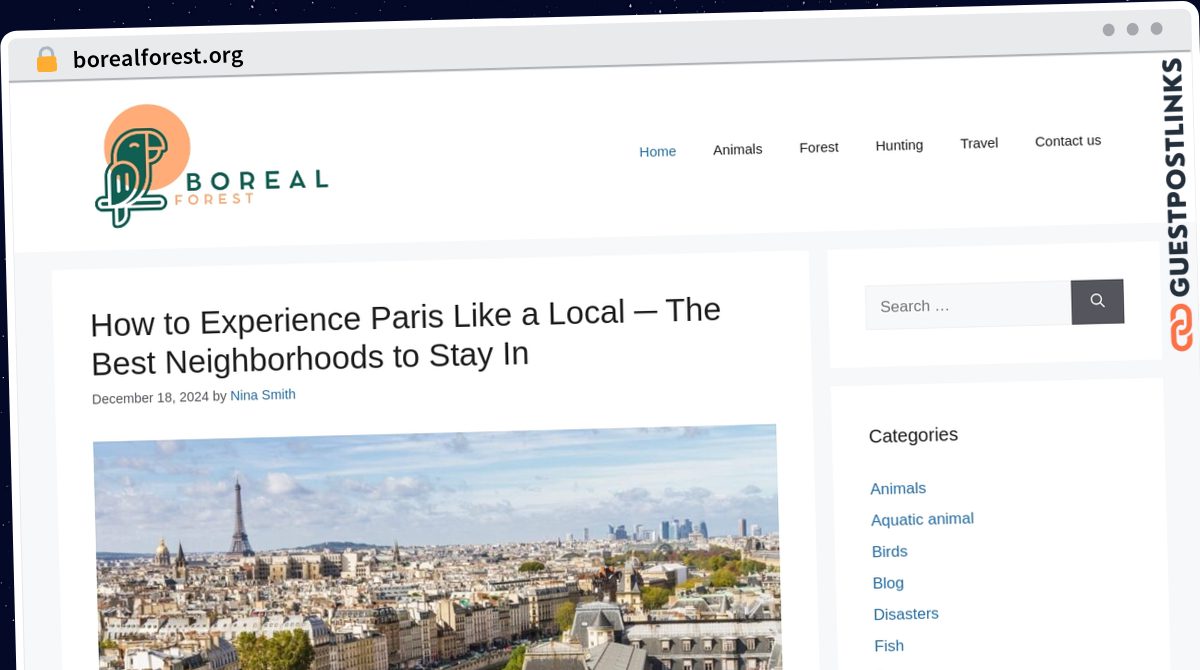
Task: Open the Birds category
Action: point(890,551)
